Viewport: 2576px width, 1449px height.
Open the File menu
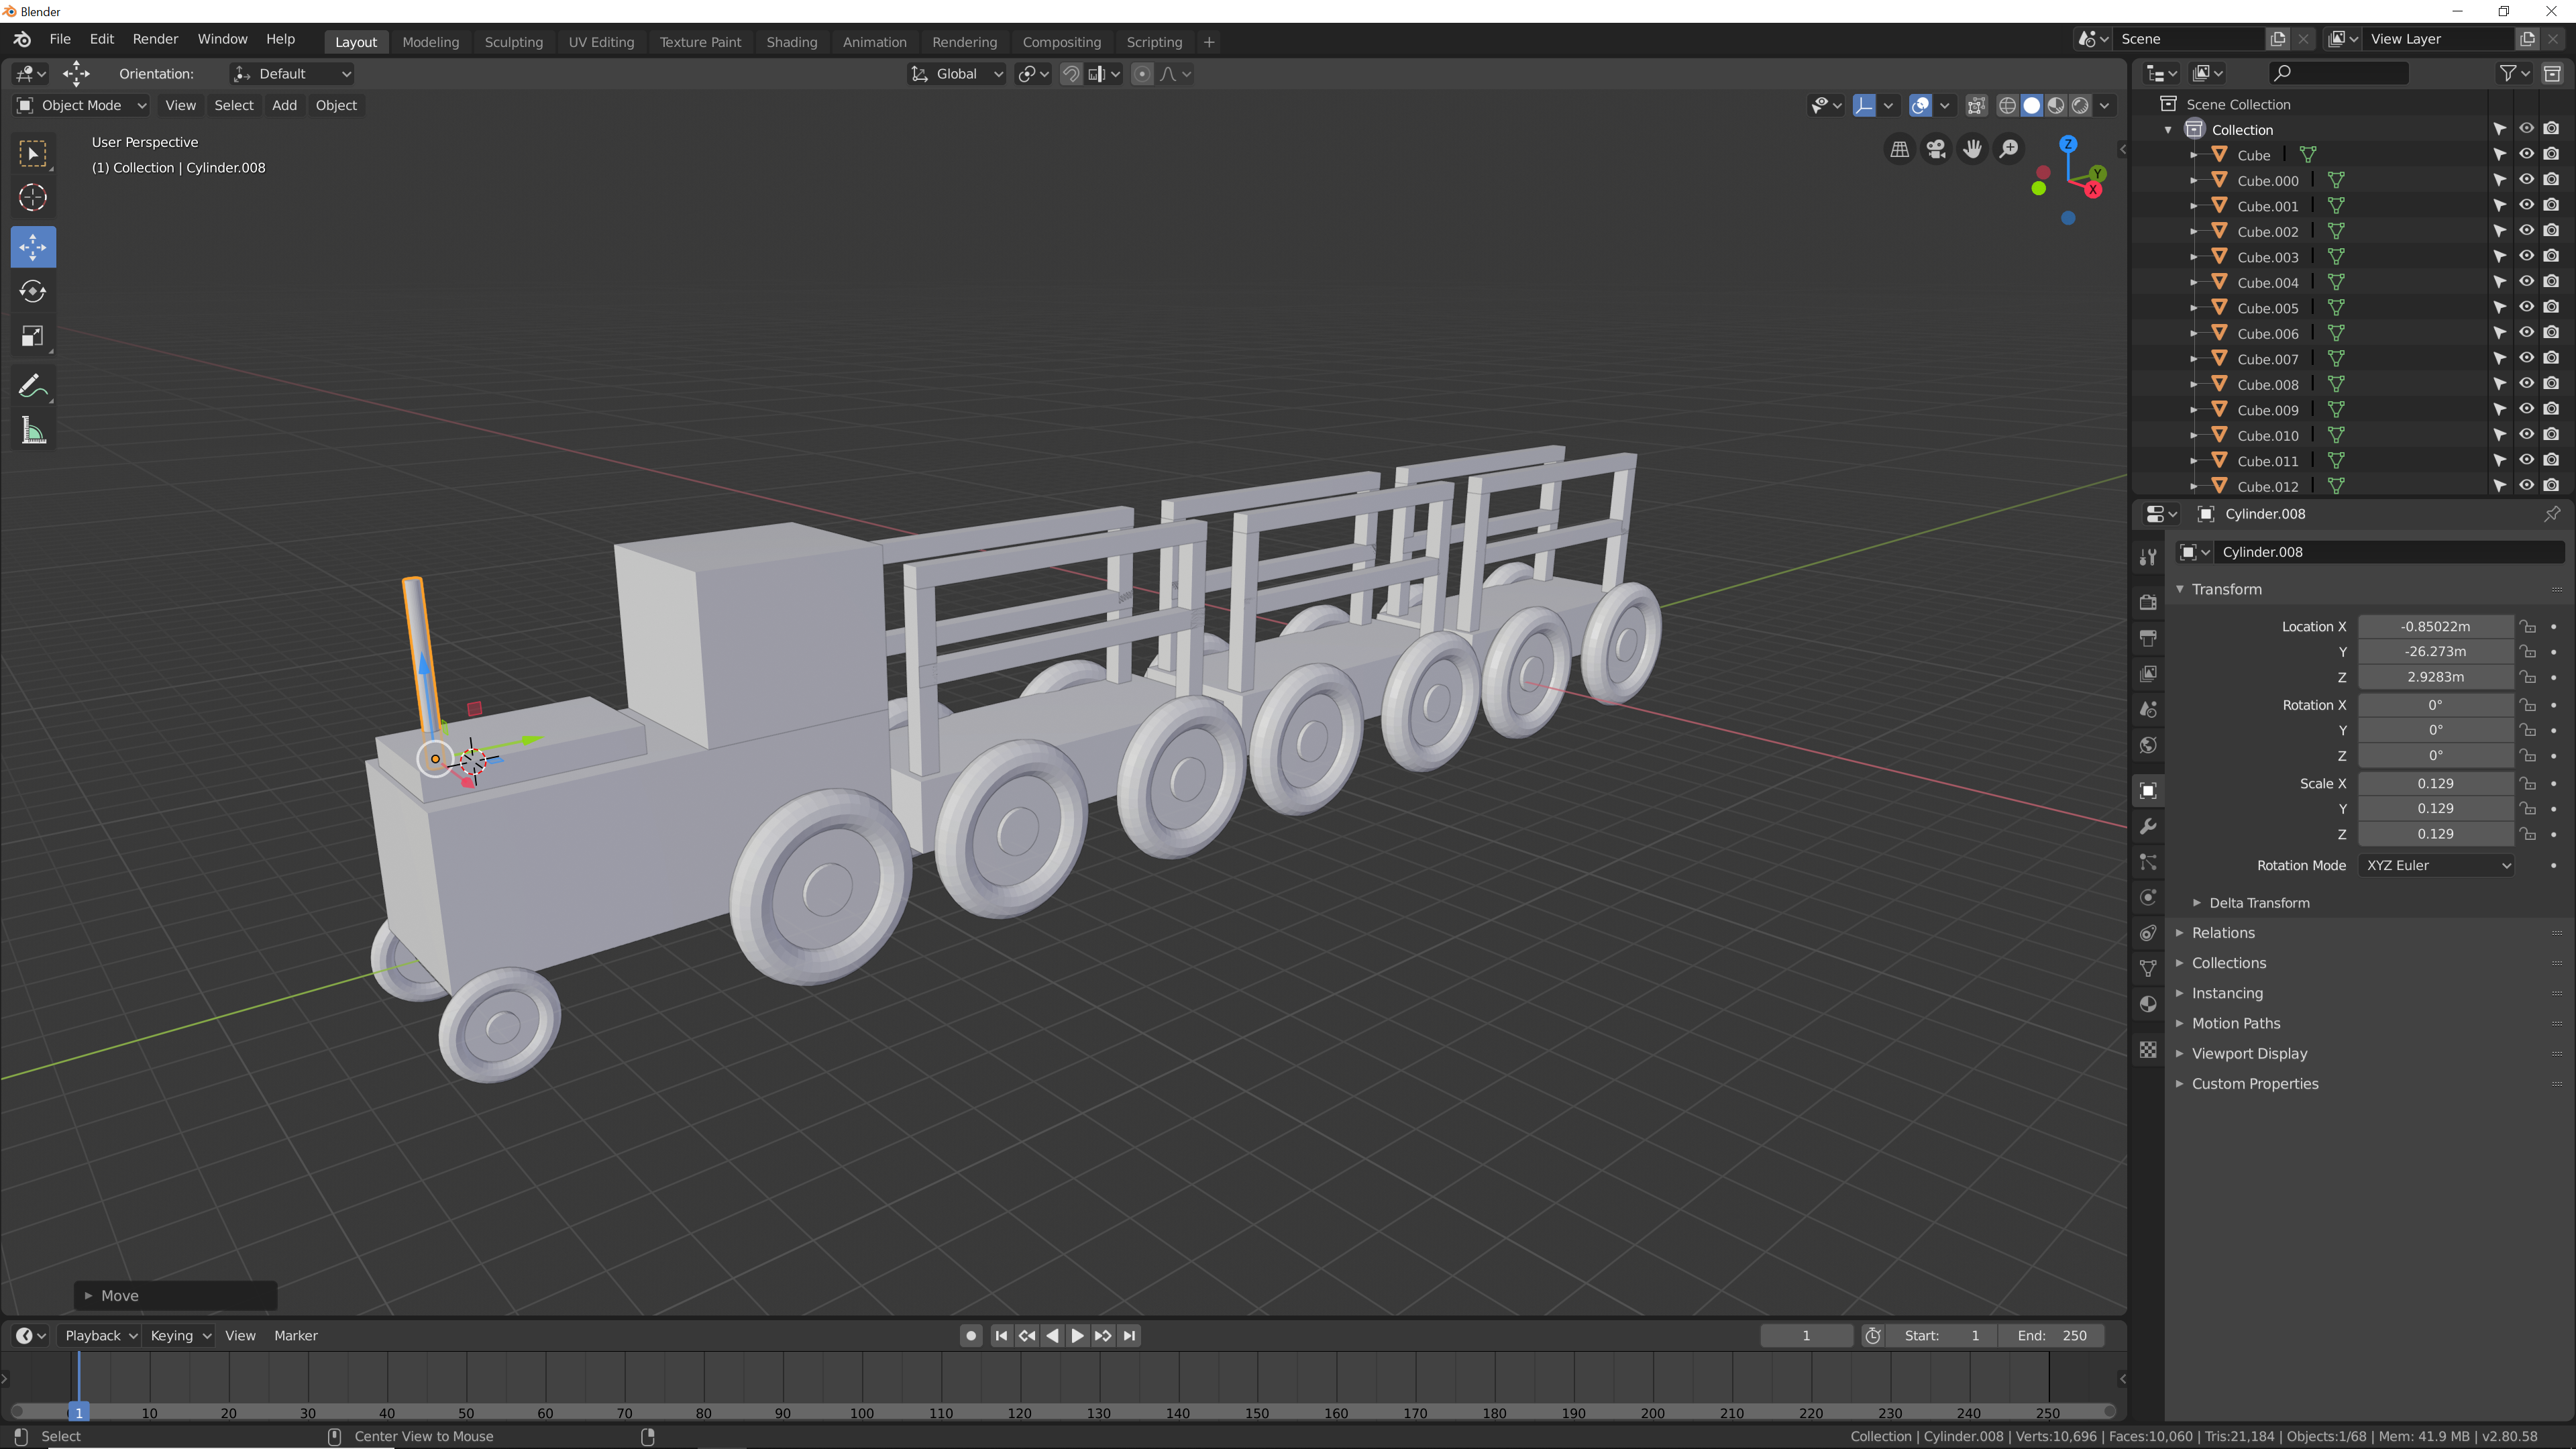60,39
